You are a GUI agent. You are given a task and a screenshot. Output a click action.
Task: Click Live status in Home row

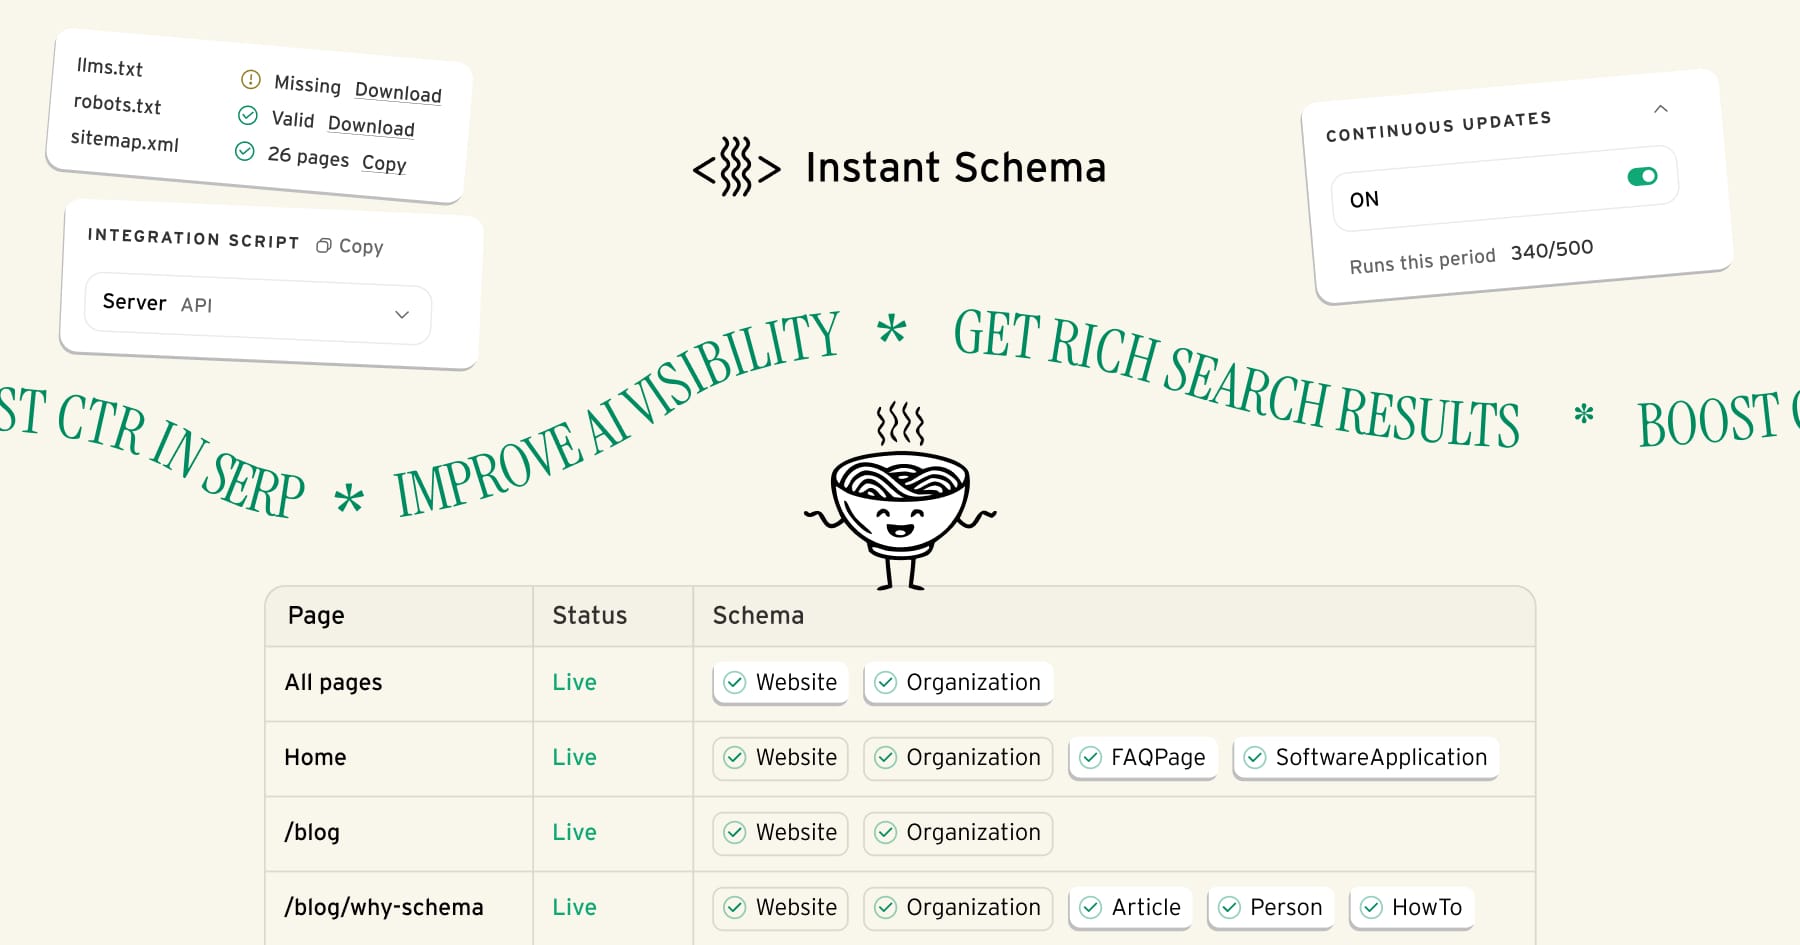[574, 757]
